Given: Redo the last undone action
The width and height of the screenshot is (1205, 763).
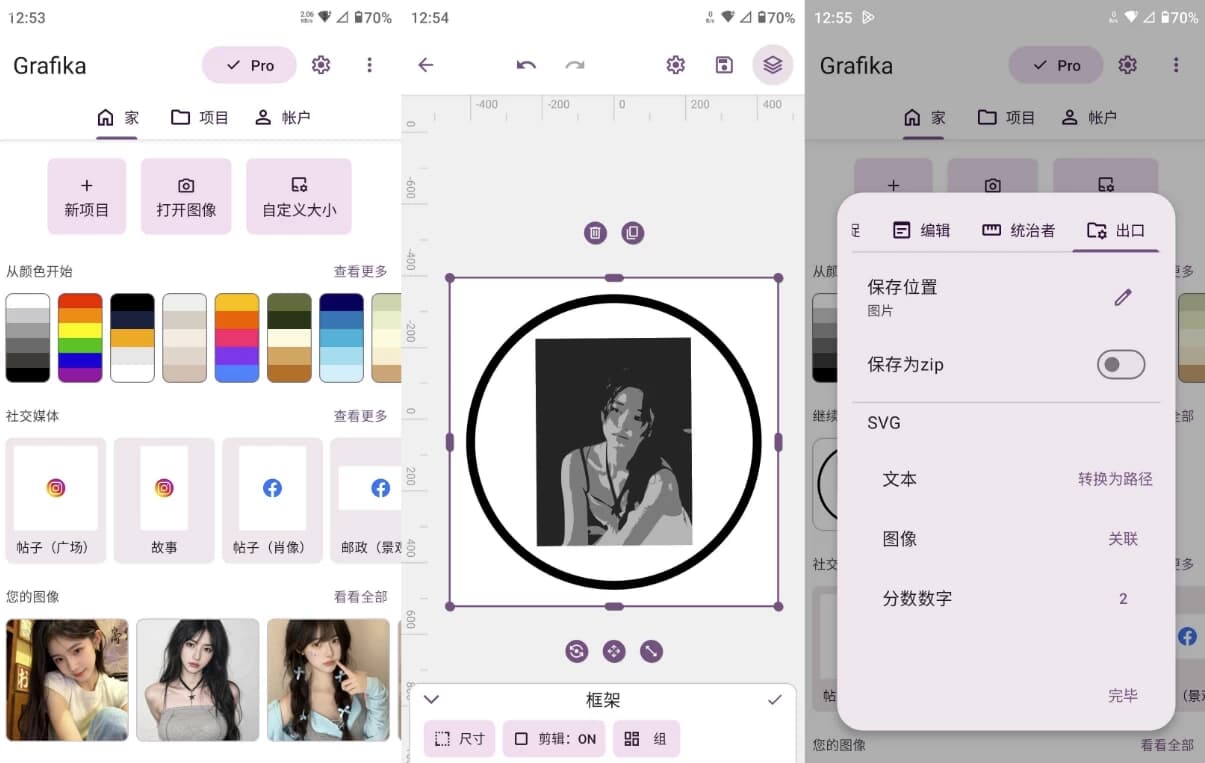Looking at the screenshot, I should coord(574,64).
